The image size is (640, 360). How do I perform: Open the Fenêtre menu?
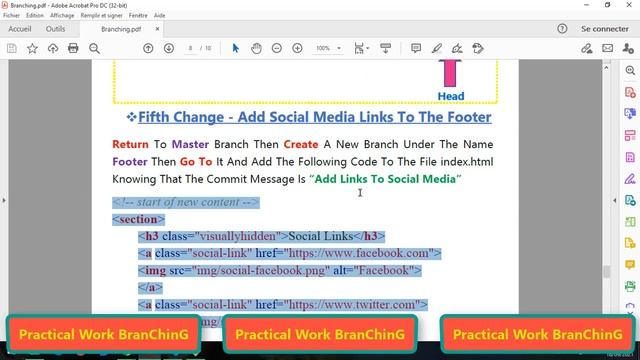tap(138, 15)
